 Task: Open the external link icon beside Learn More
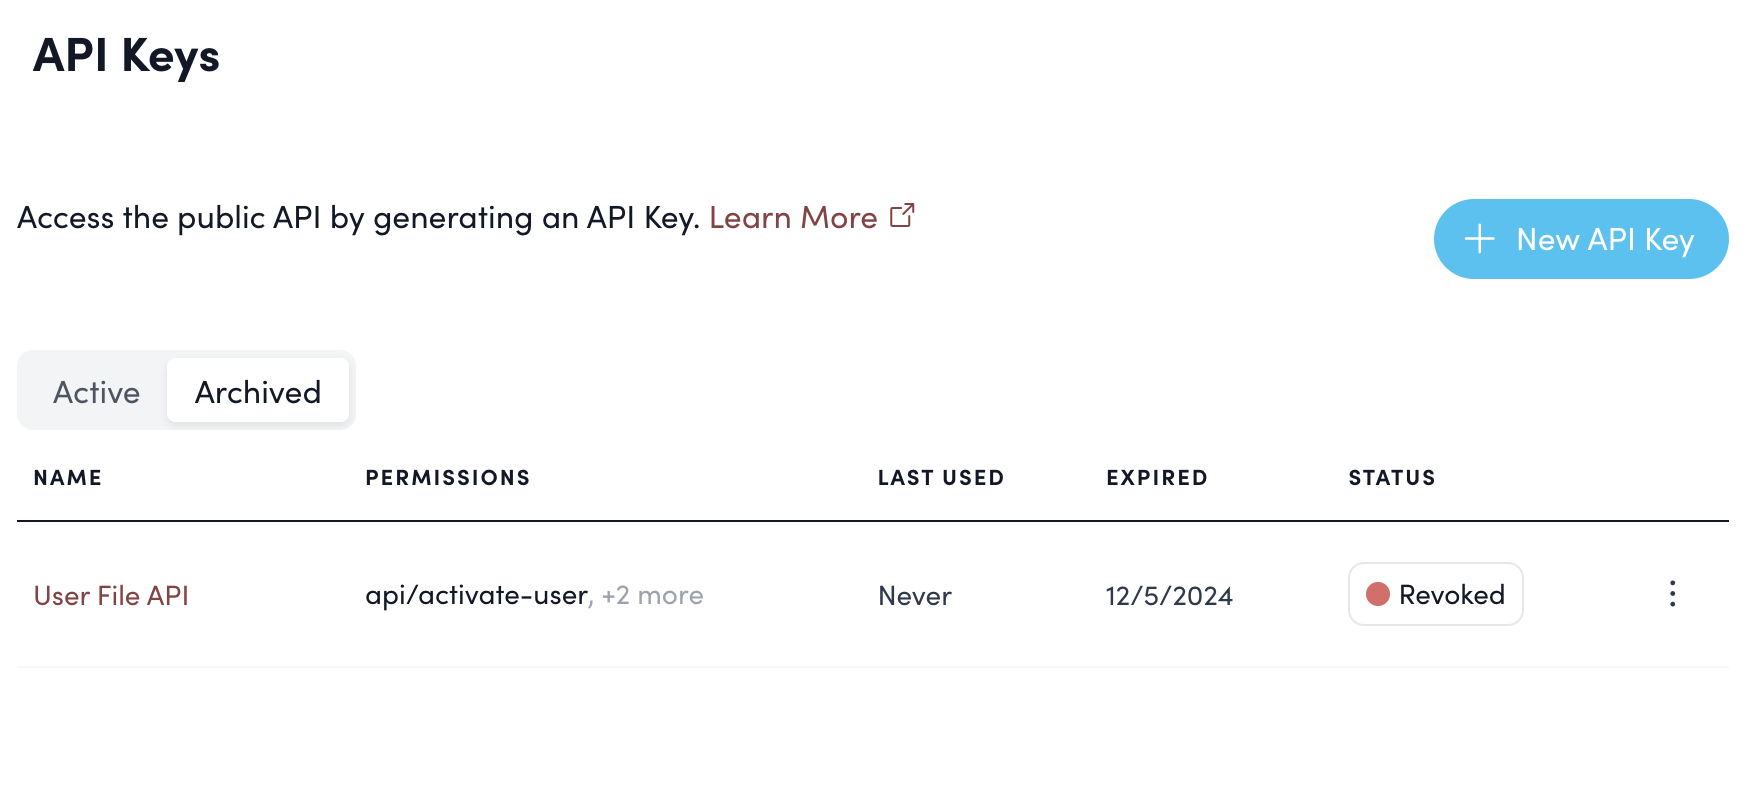[903, 215]
